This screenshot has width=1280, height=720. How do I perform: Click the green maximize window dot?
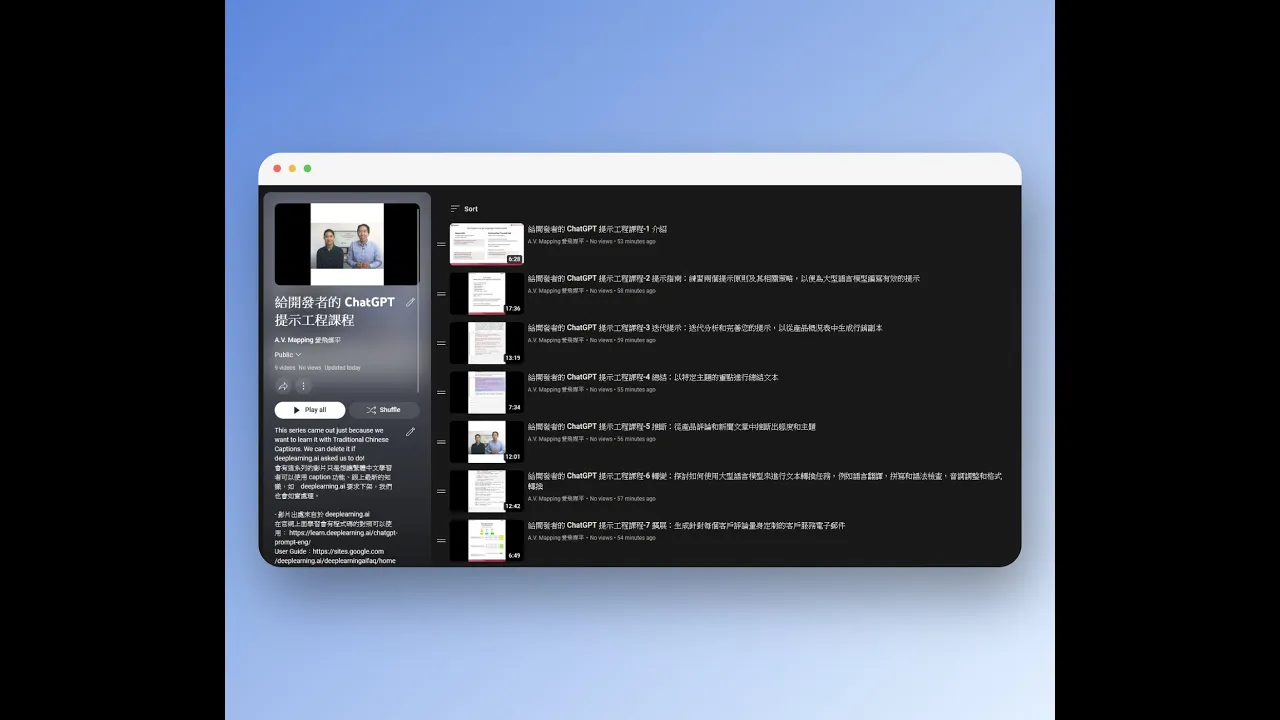(307, 169)
